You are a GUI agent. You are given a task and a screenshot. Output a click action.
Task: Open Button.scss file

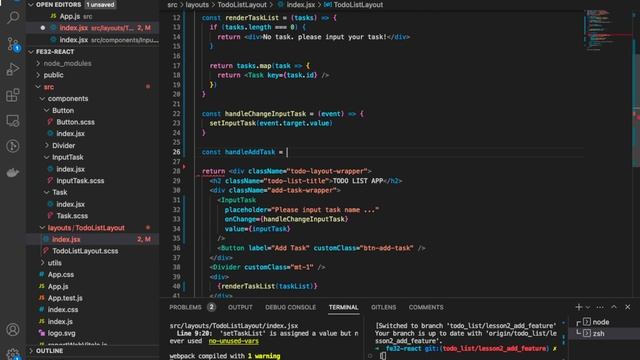coord(93,122)
